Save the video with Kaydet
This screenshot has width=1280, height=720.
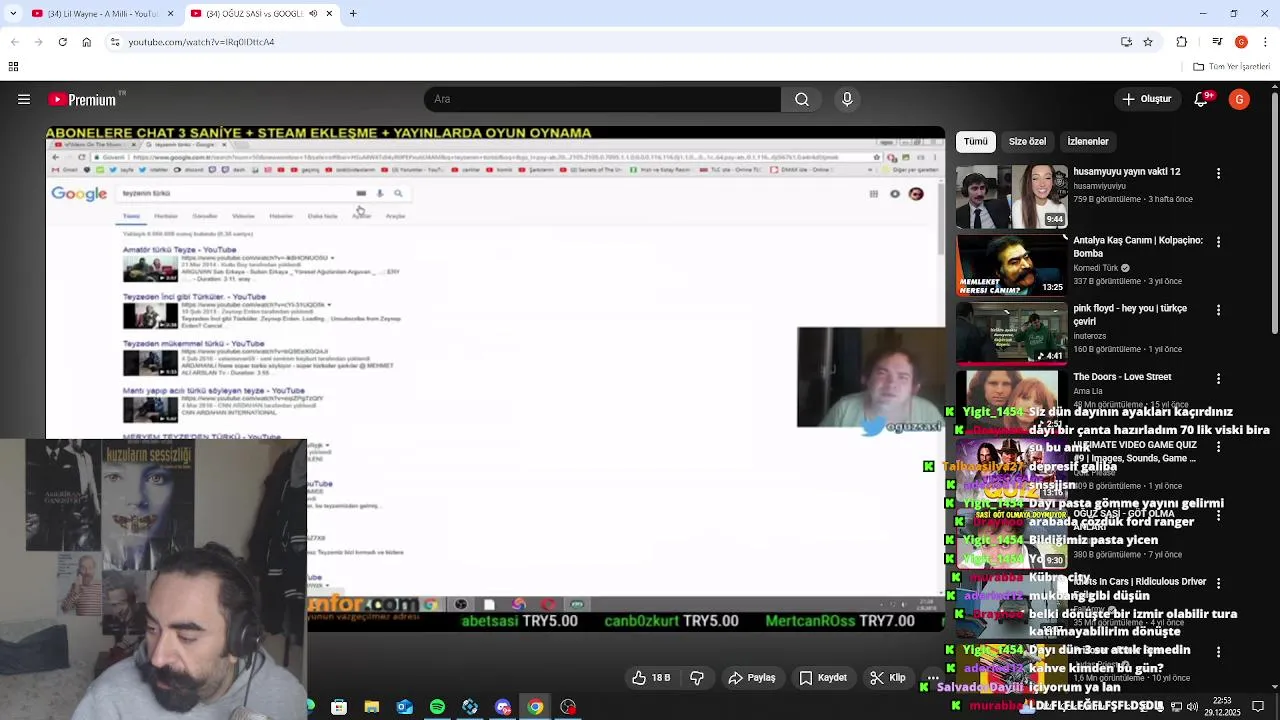pos(823,678)
